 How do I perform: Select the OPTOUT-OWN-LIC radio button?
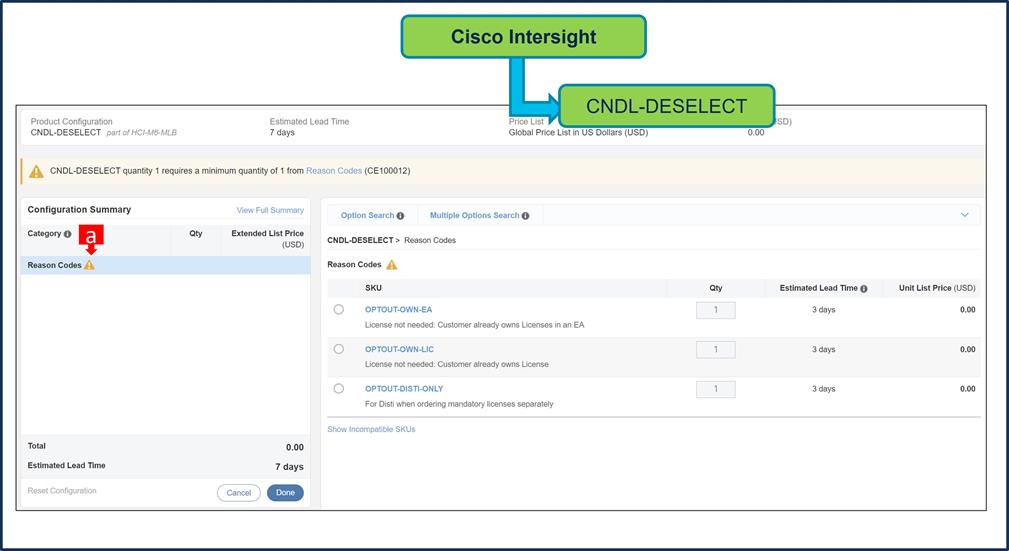pyautogui.click(x=338, y=349)
